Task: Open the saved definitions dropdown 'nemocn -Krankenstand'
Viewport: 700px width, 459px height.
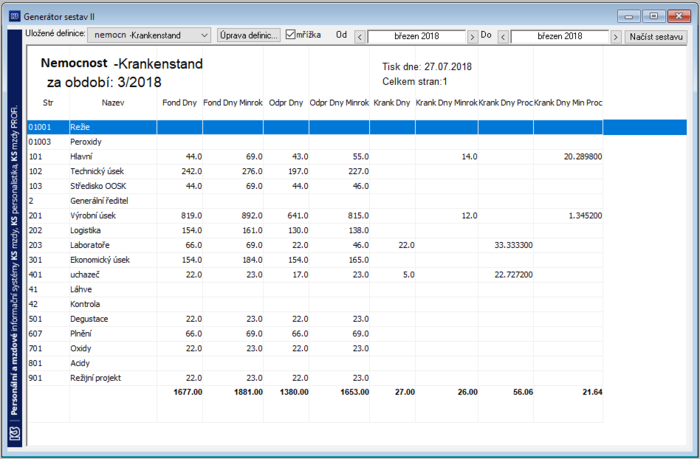Action: pyautogui.click(x=149, y=35)
